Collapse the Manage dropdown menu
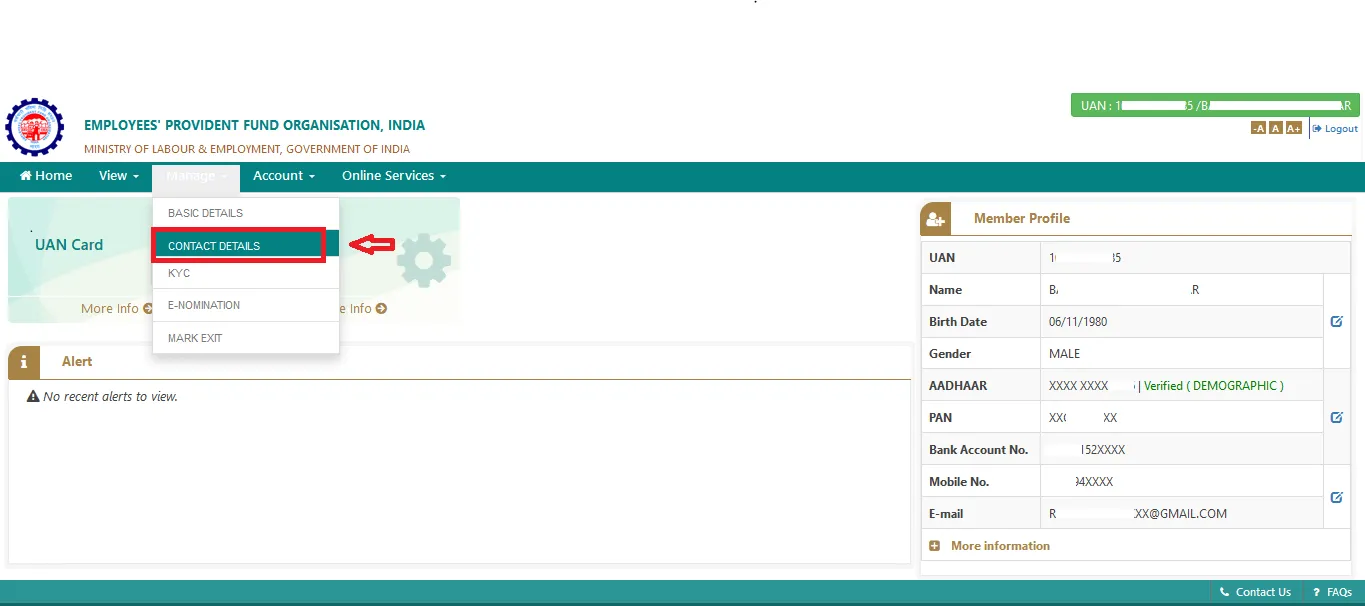Viewport: 1365px width, 606px height. point(196,176)
